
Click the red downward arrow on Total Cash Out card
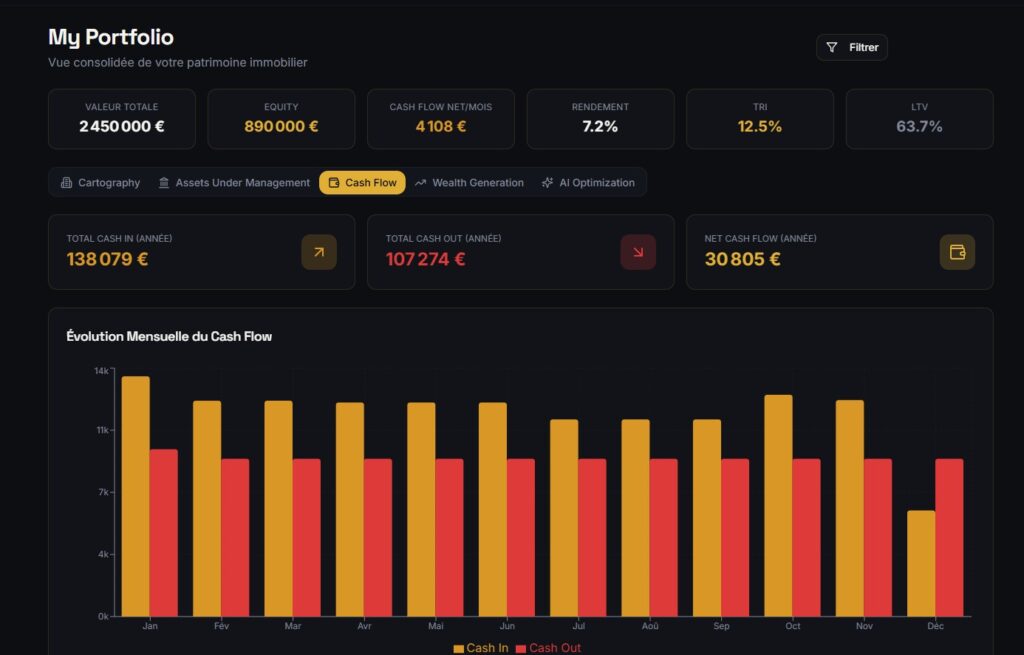coord(638,252)
